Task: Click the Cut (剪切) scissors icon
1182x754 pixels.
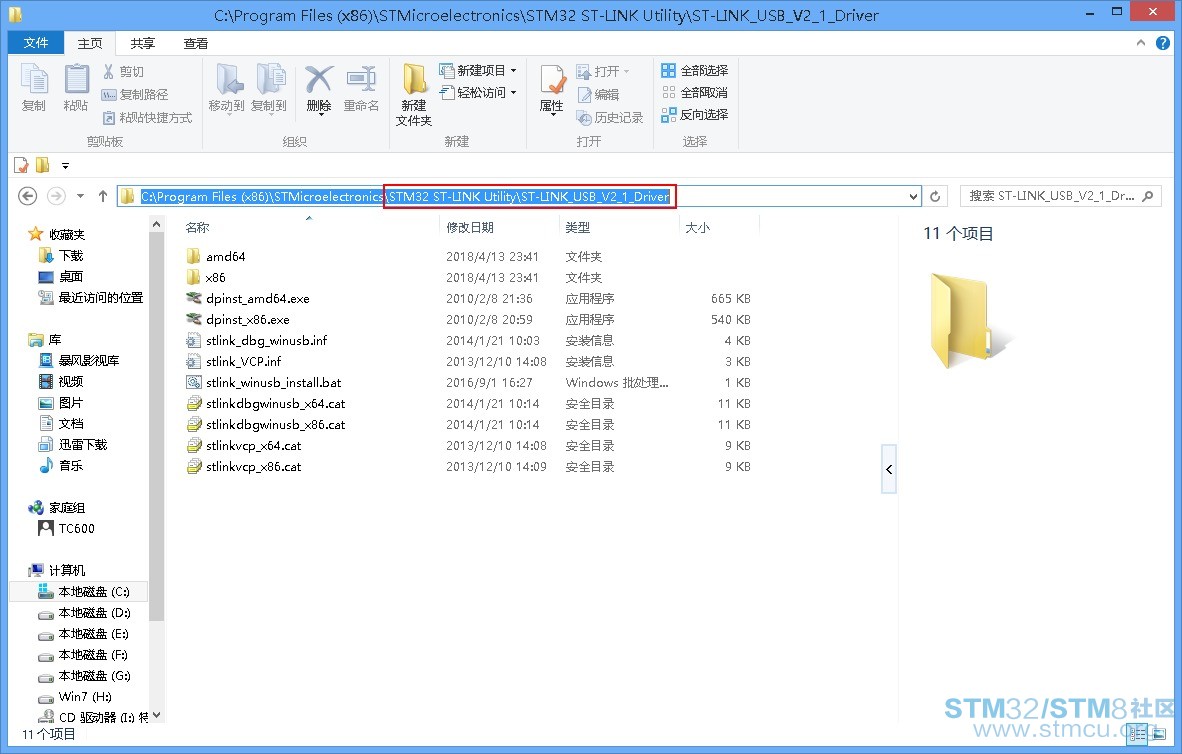Action: [109, 72]
